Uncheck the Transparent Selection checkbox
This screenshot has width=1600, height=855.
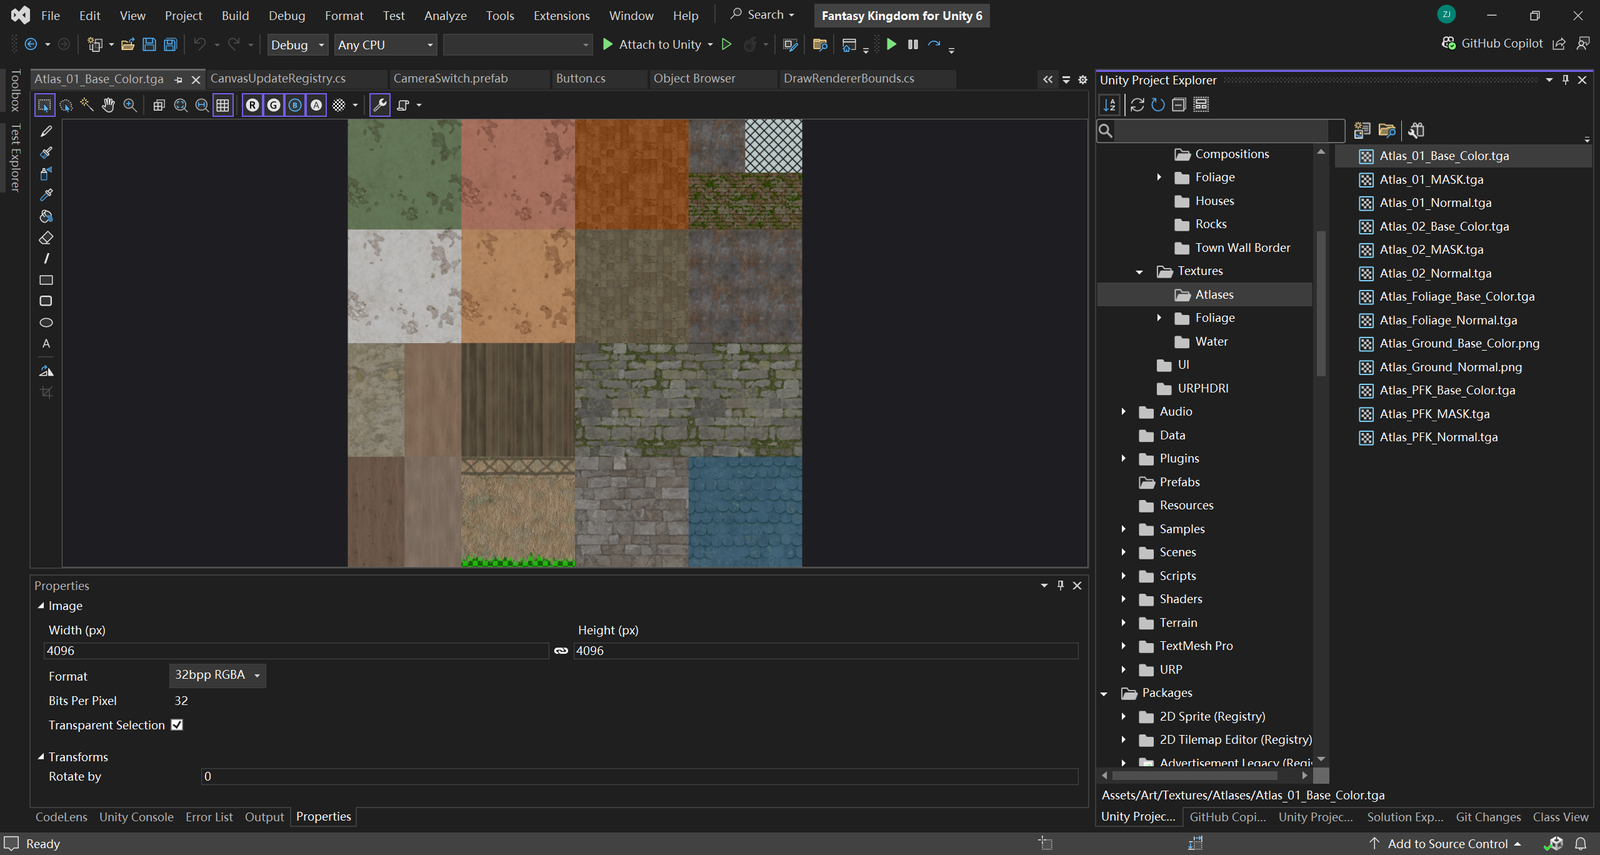[x=177, y=725]
